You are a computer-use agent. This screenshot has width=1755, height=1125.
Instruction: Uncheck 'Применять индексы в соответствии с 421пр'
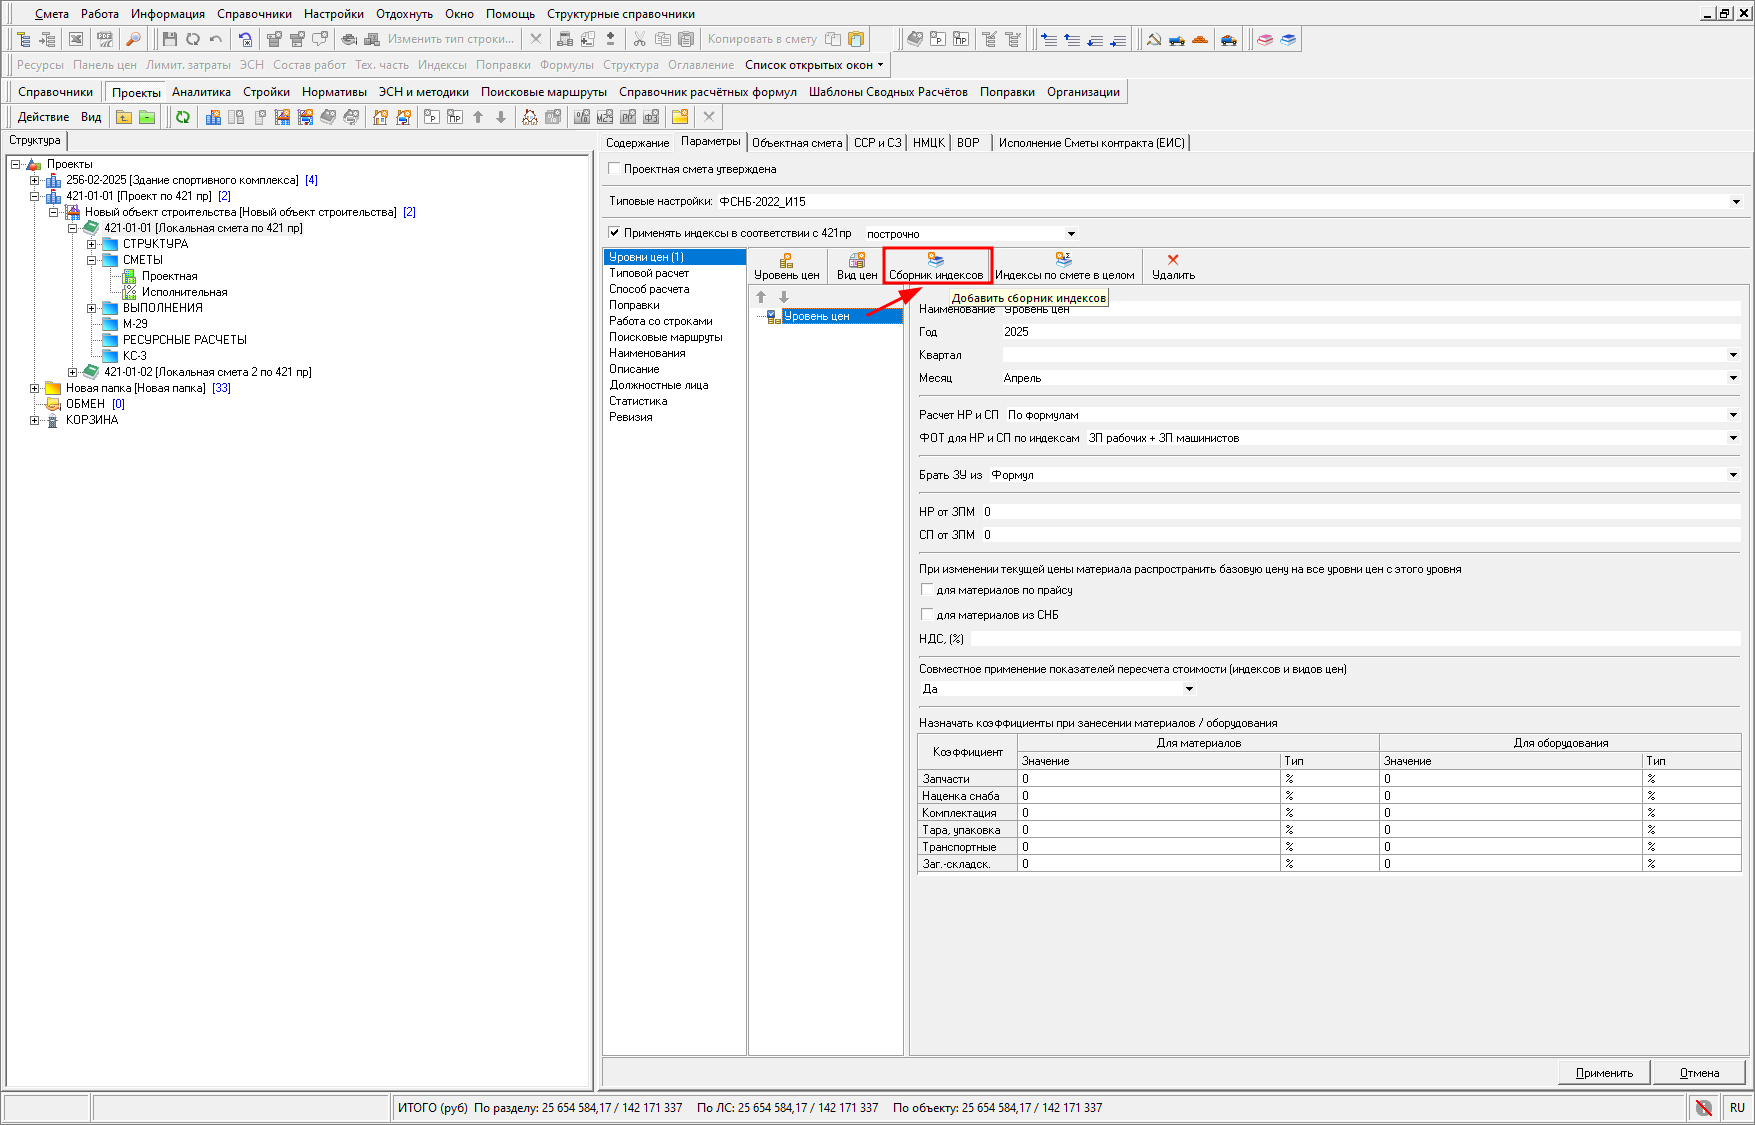coord(615,233)
